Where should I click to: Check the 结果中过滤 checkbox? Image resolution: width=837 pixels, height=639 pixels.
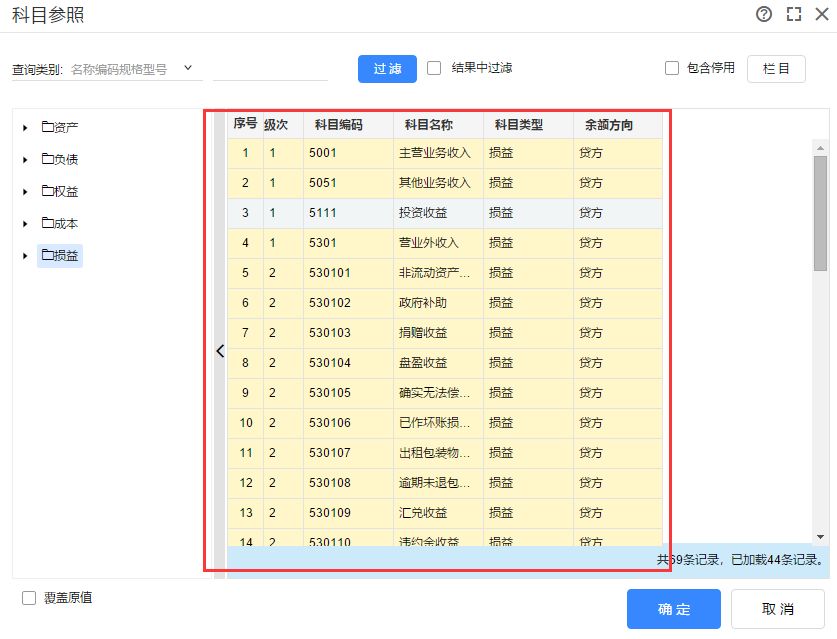tap(434, 68)
